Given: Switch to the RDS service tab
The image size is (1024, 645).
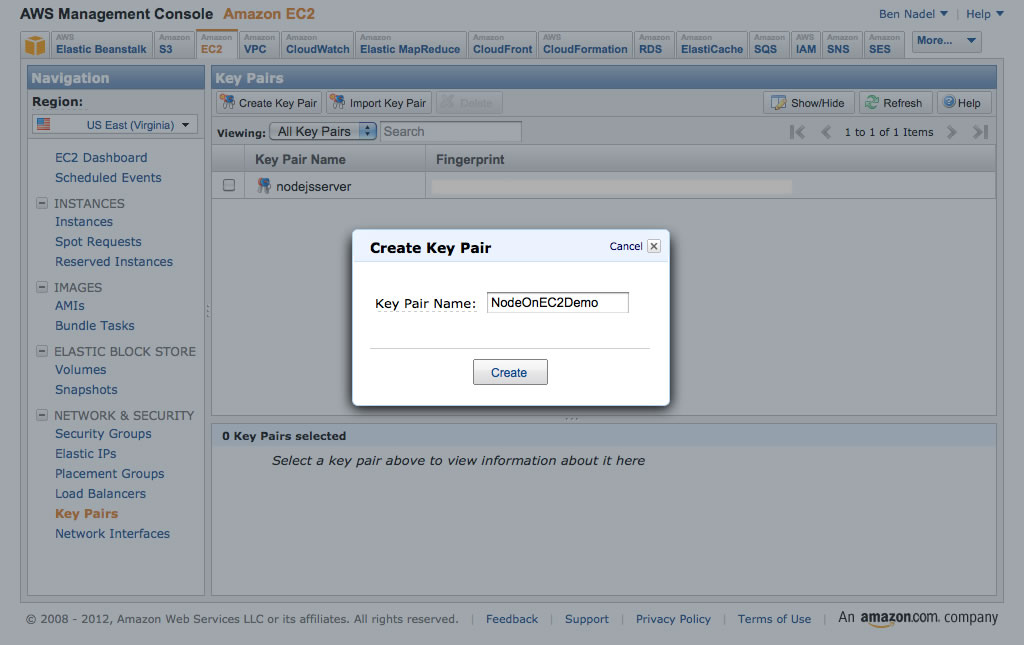Looking at the screenshot, I should pos(654,44).
